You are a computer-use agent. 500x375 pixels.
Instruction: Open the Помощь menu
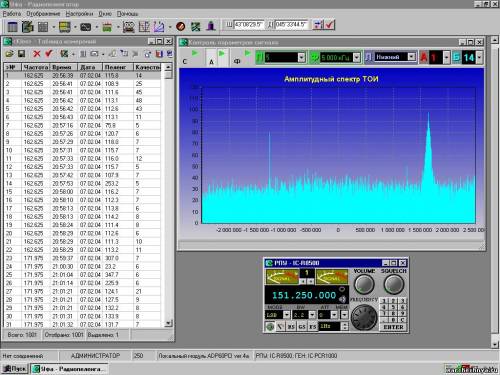pyautogui.click(x=127, y=14)
